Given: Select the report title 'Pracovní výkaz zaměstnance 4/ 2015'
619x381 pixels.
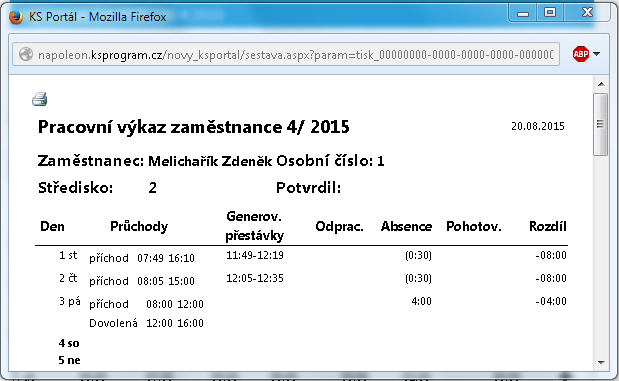Looking at the screenshot, I should (193, 127).
